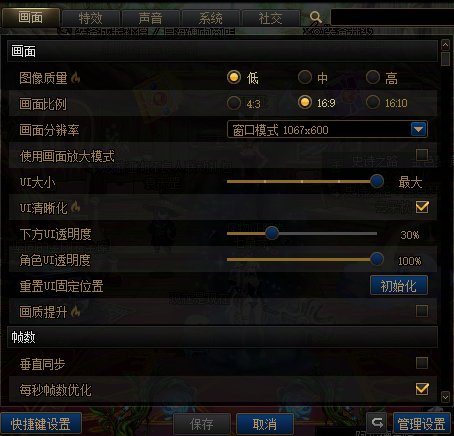
Task: Switch to the 特效 tab
Action: 90,18
